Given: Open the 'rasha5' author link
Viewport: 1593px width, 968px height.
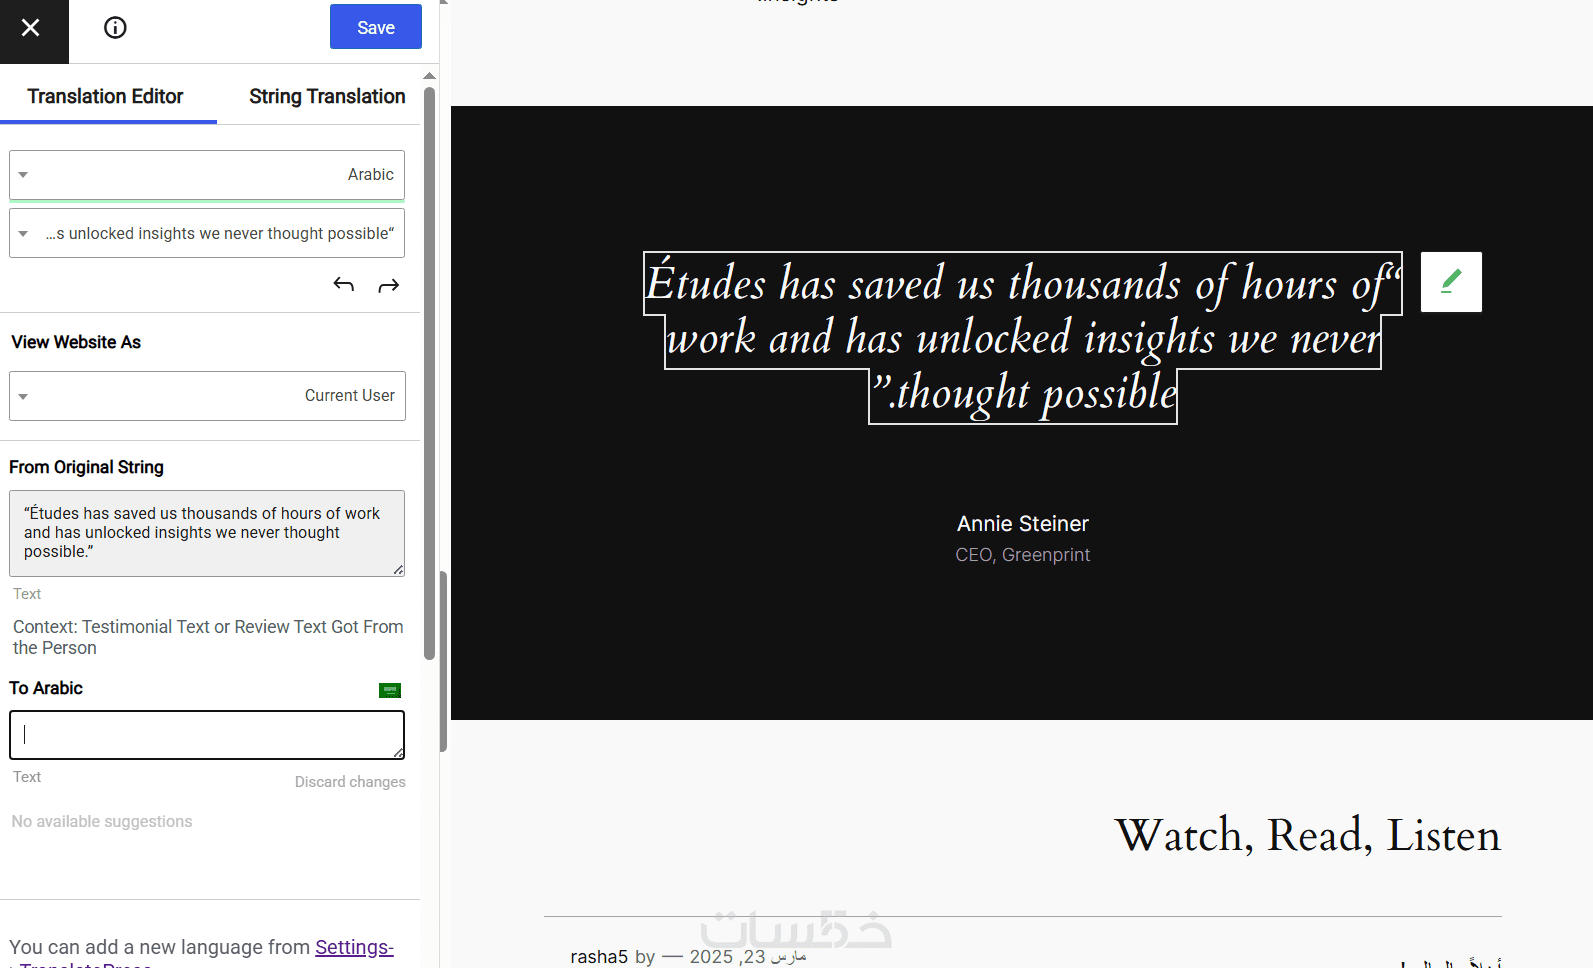Looking at the screenshot, I should click(599, 957).
